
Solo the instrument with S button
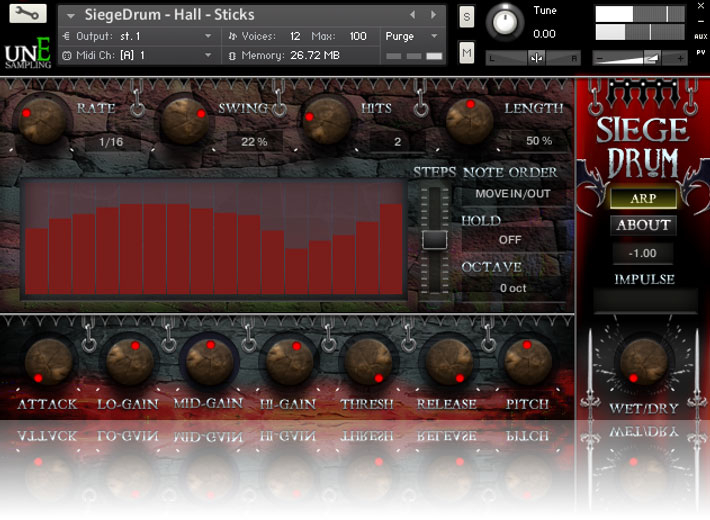[467, 16]
